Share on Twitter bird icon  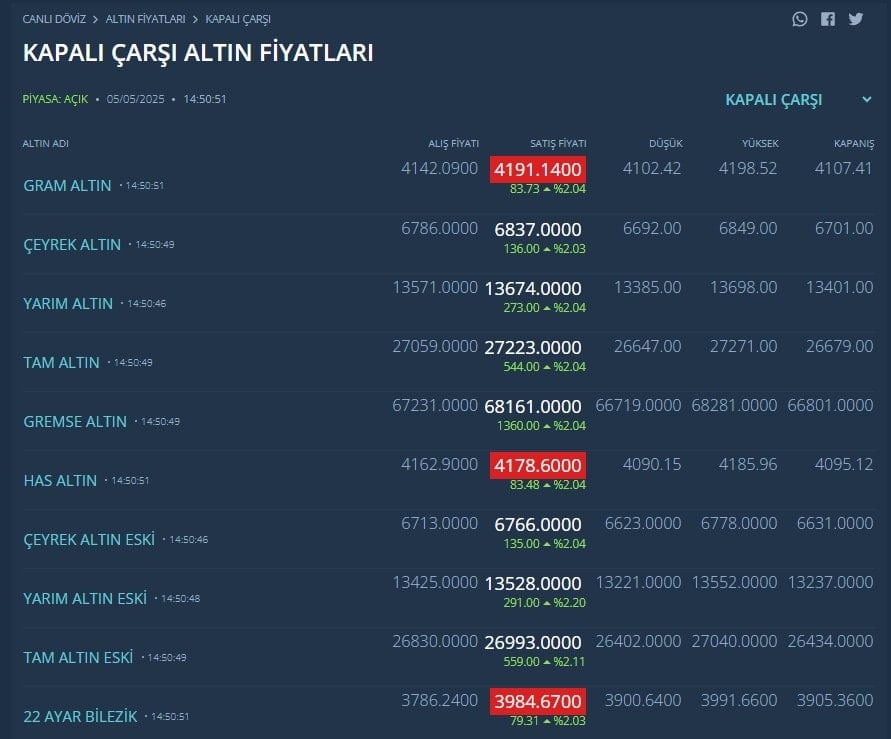[x=856, y=19]
